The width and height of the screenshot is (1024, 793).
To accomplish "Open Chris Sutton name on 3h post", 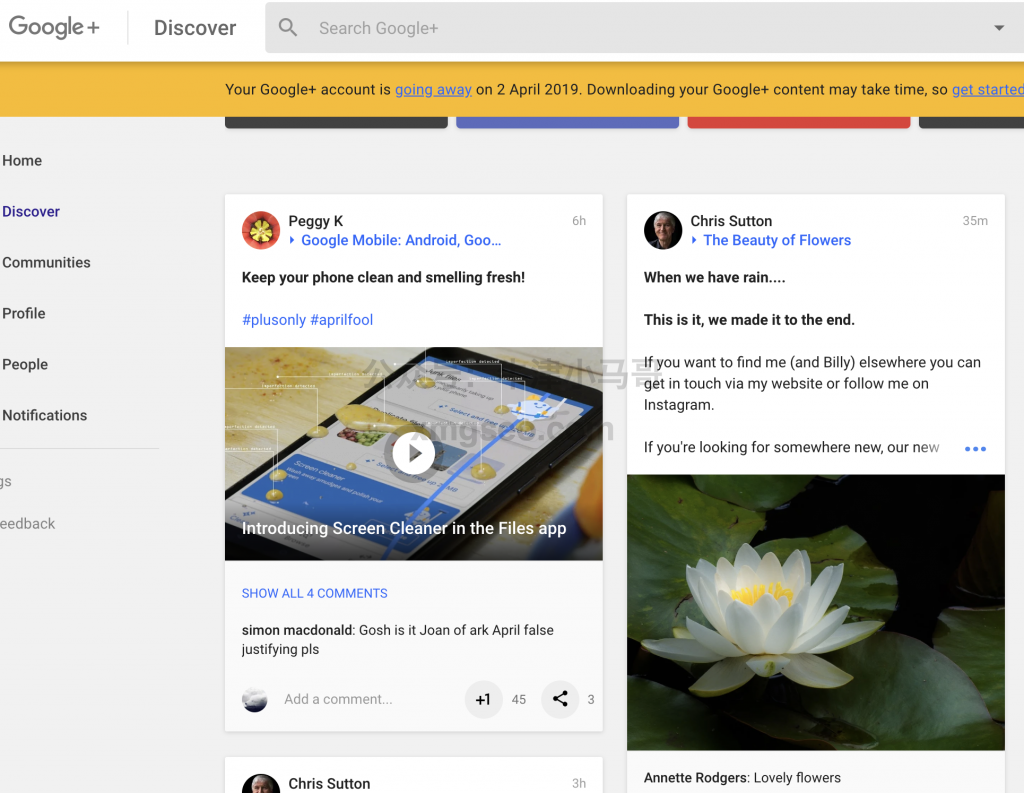I will [329, 783].
